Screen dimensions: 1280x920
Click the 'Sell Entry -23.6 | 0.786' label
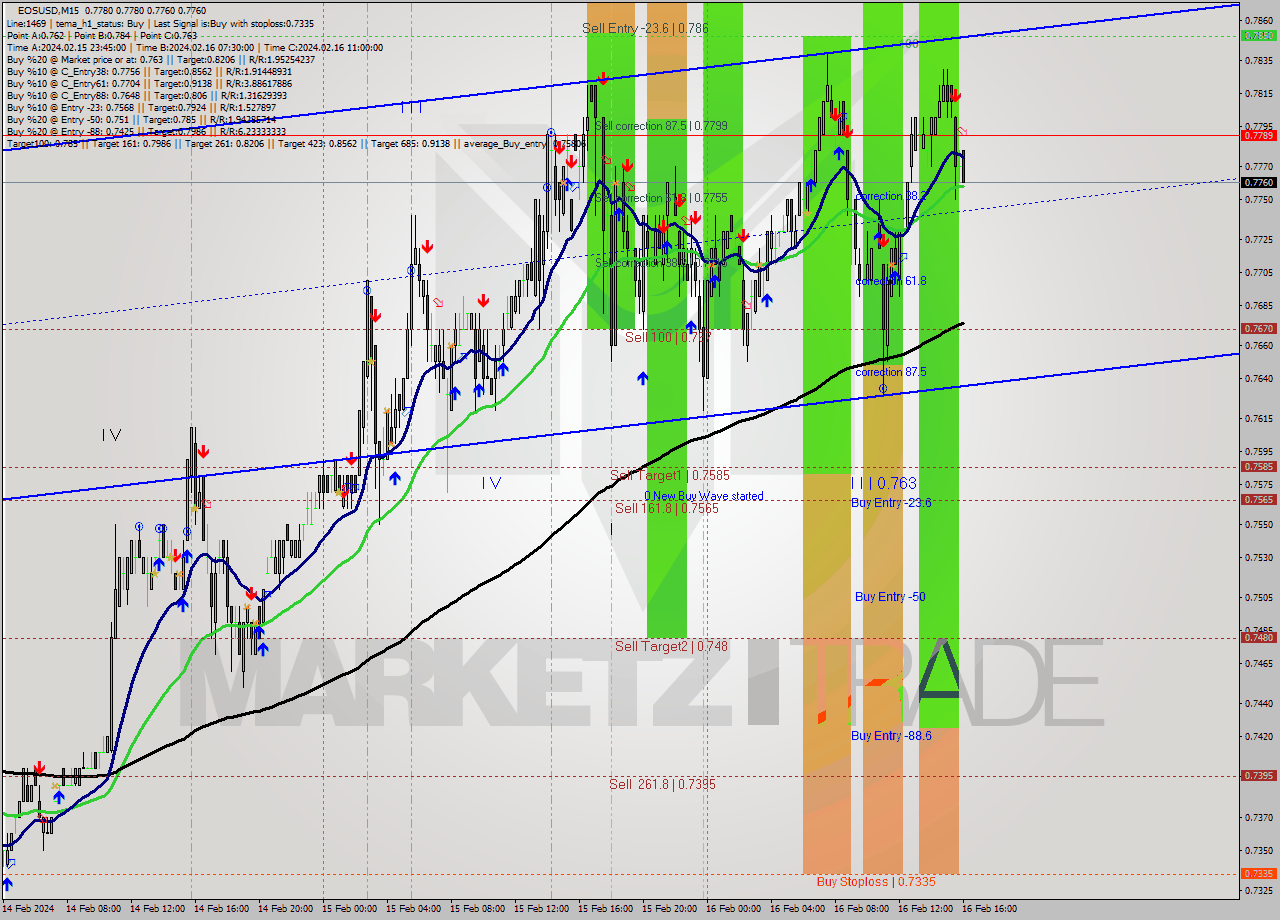pos(646,29)
